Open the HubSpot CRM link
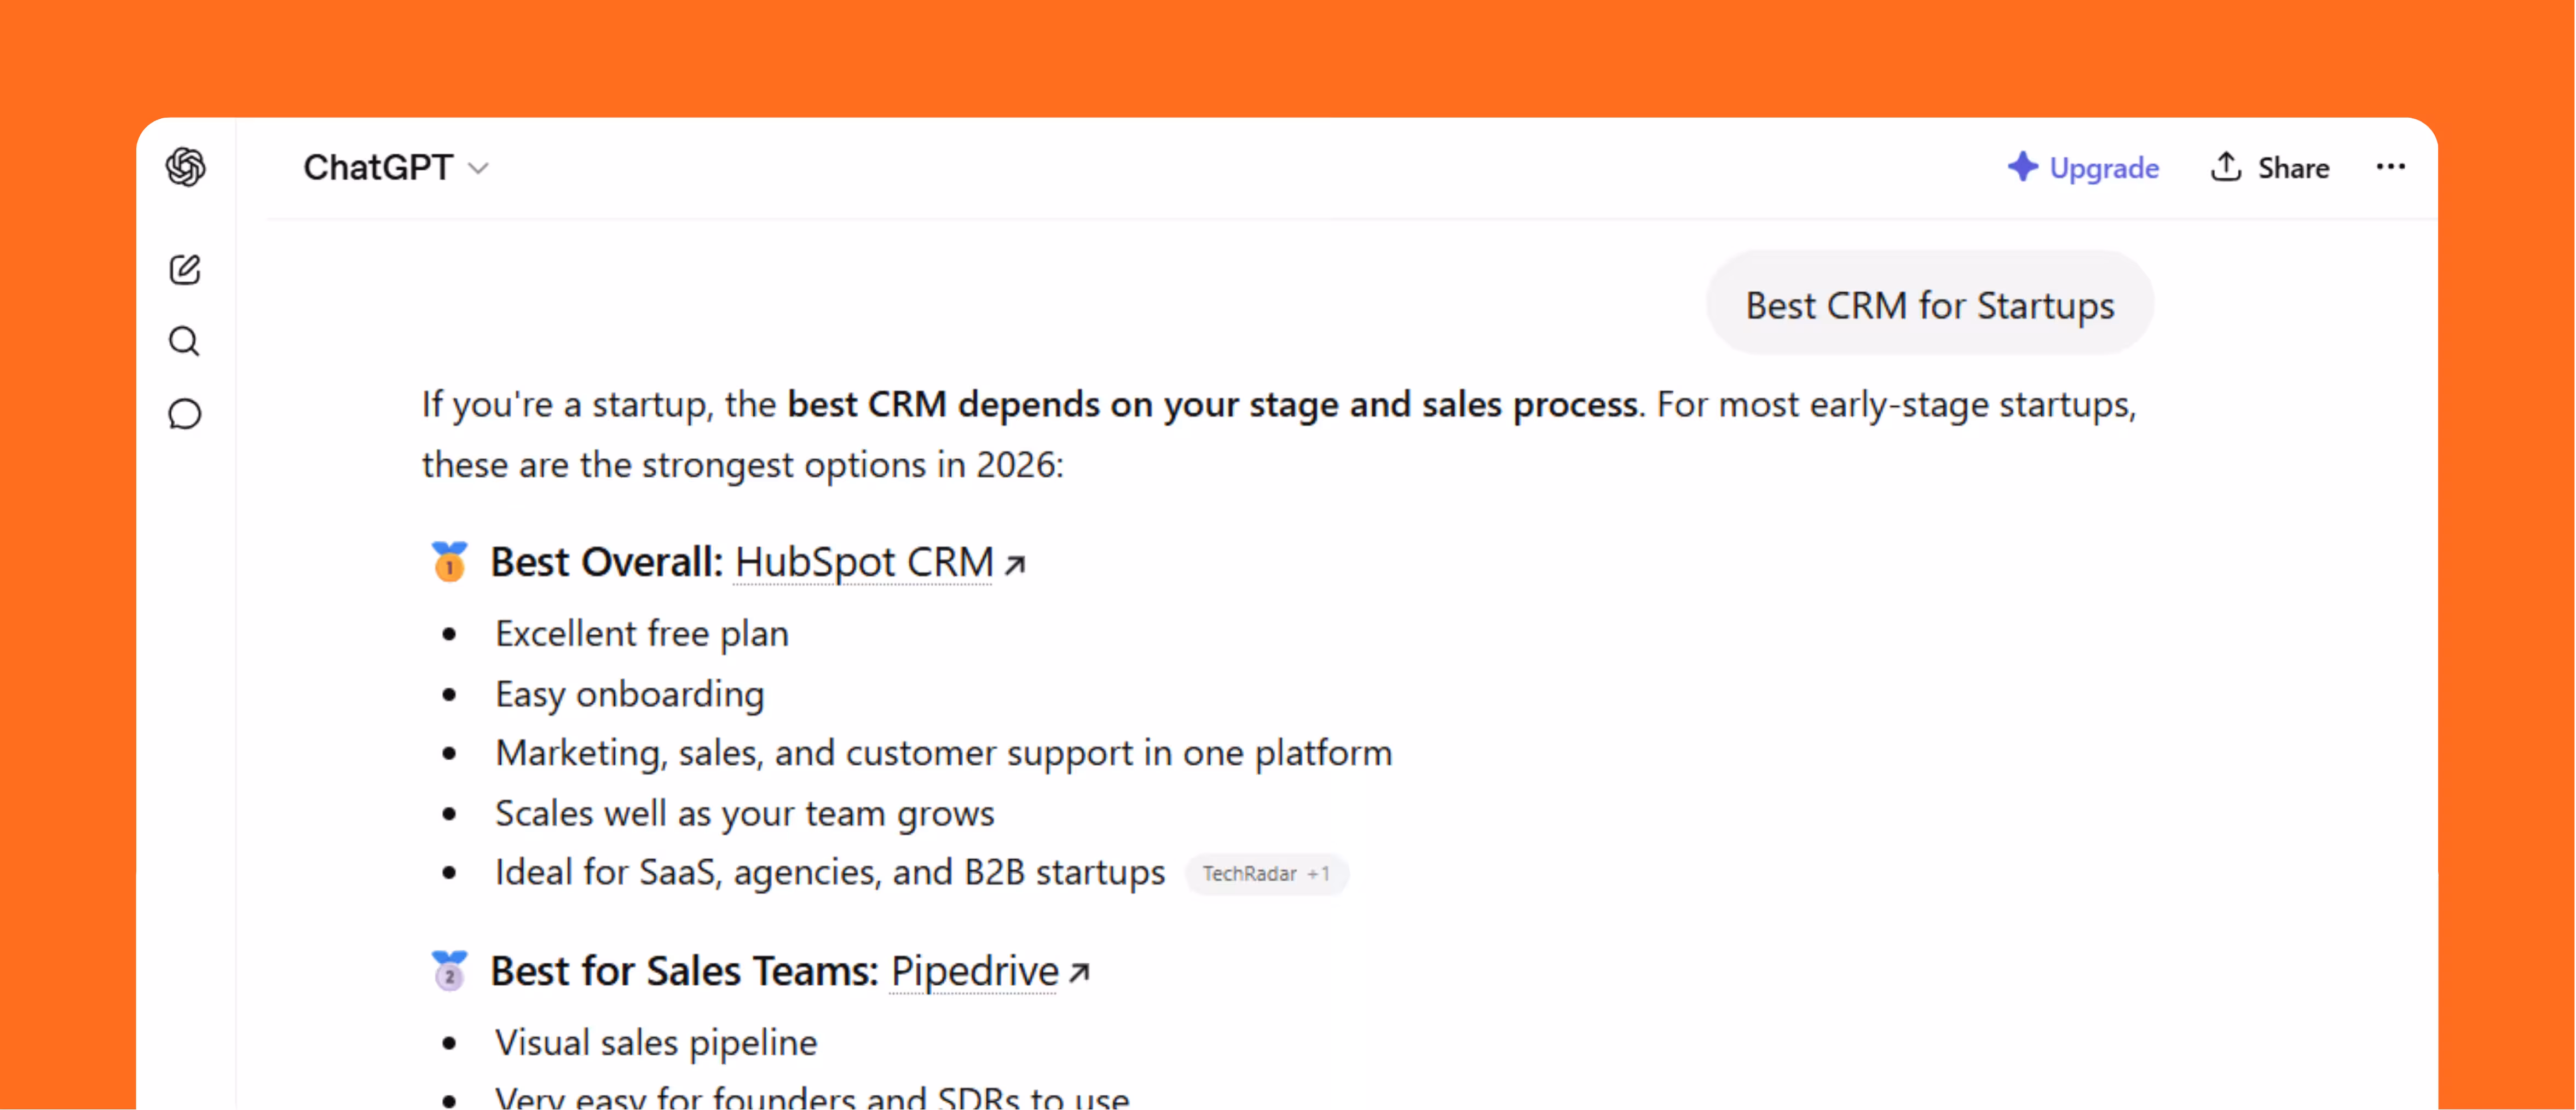Viewport: 2576px width, 1110px height. (864, 562)
